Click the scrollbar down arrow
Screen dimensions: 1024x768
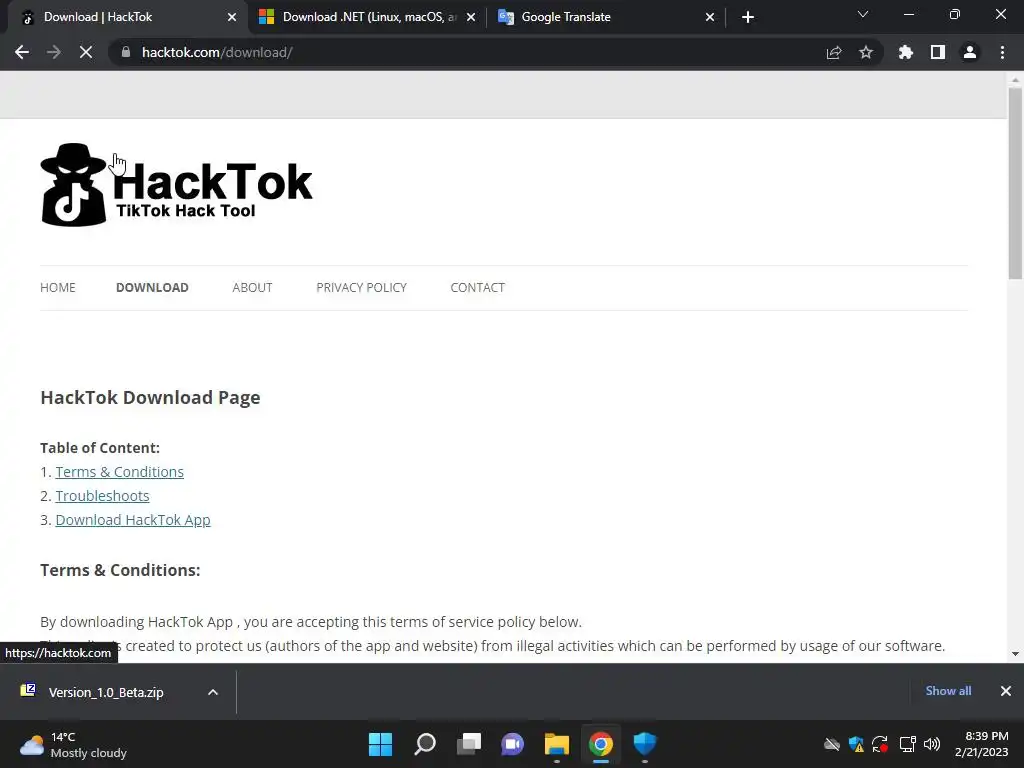click(1015, 654)
